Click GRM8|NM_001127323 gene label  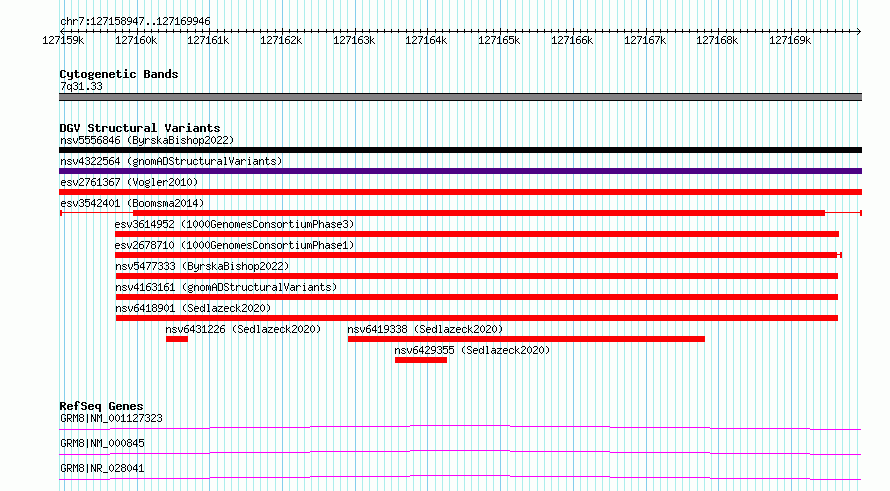[x=111, y=418]
